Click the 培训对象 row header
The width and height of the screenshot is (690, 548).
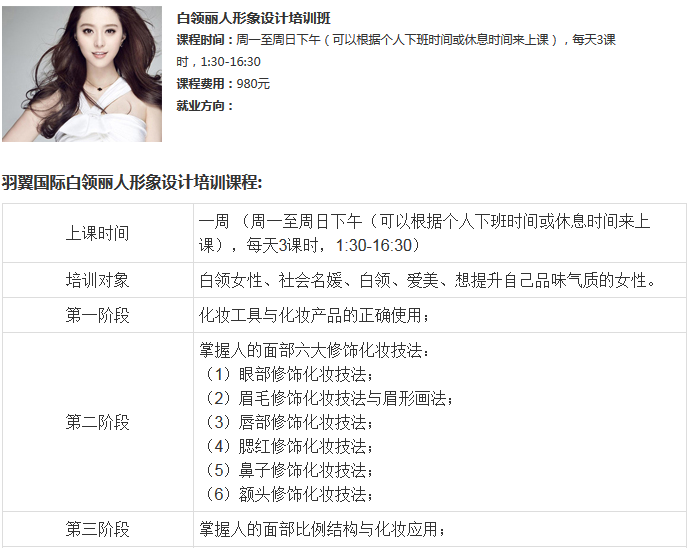(x=98, y=280)
